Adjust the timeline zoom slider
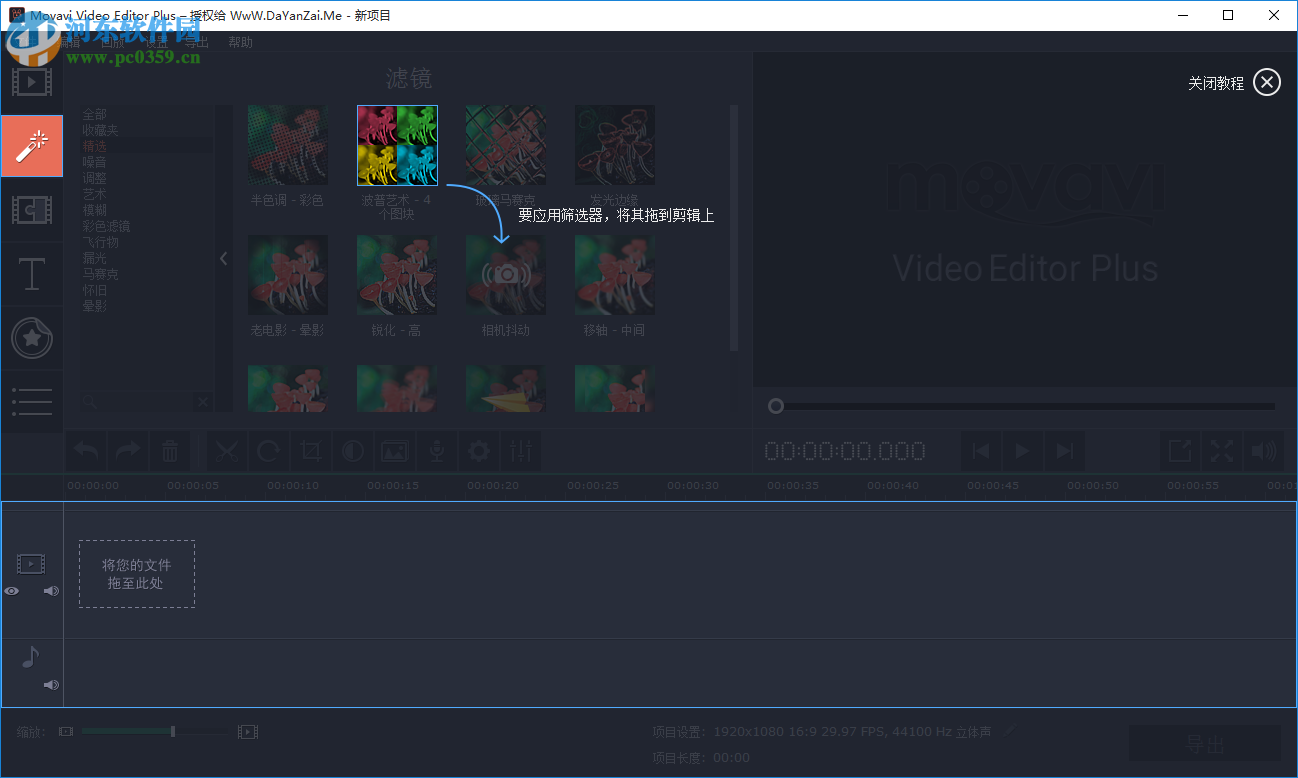1298x778 pixels. tap(172, 731)
